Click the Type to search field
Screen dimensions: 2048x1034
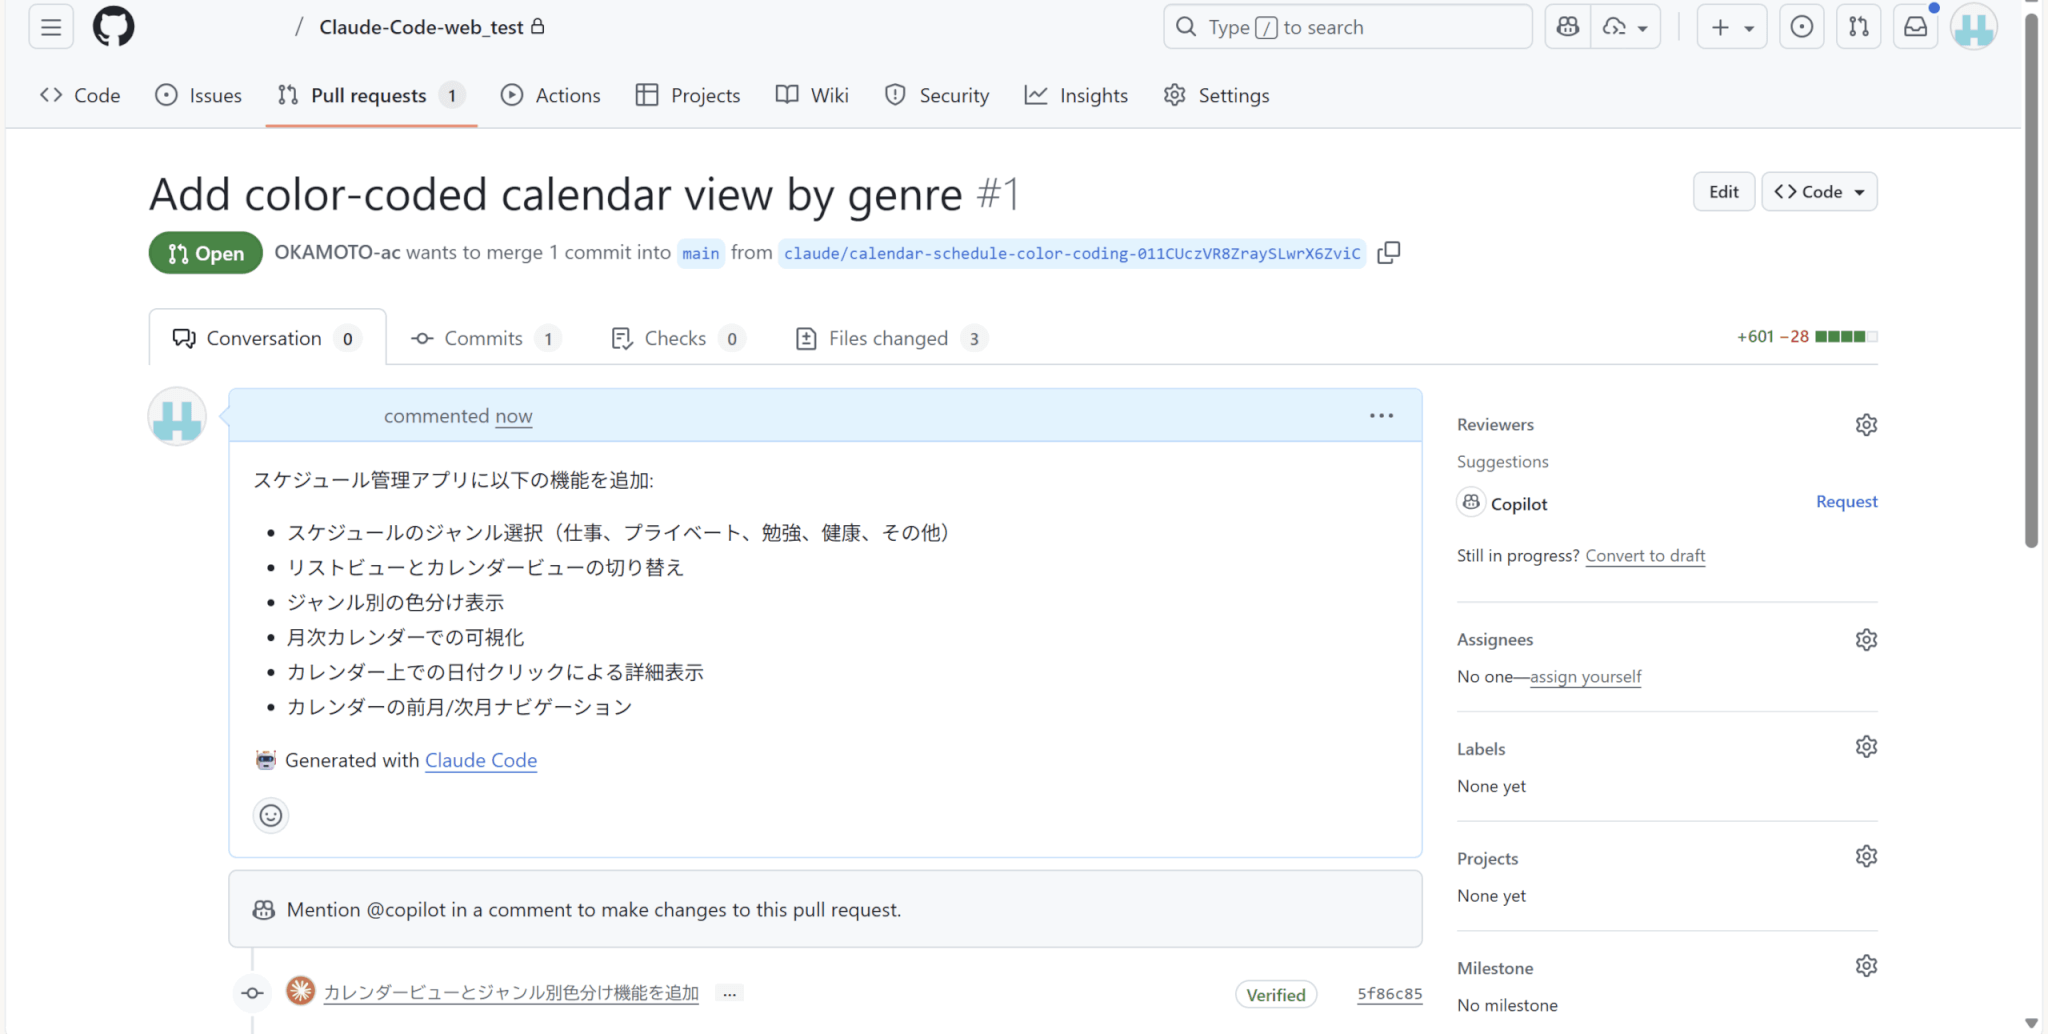(1346, 27)
